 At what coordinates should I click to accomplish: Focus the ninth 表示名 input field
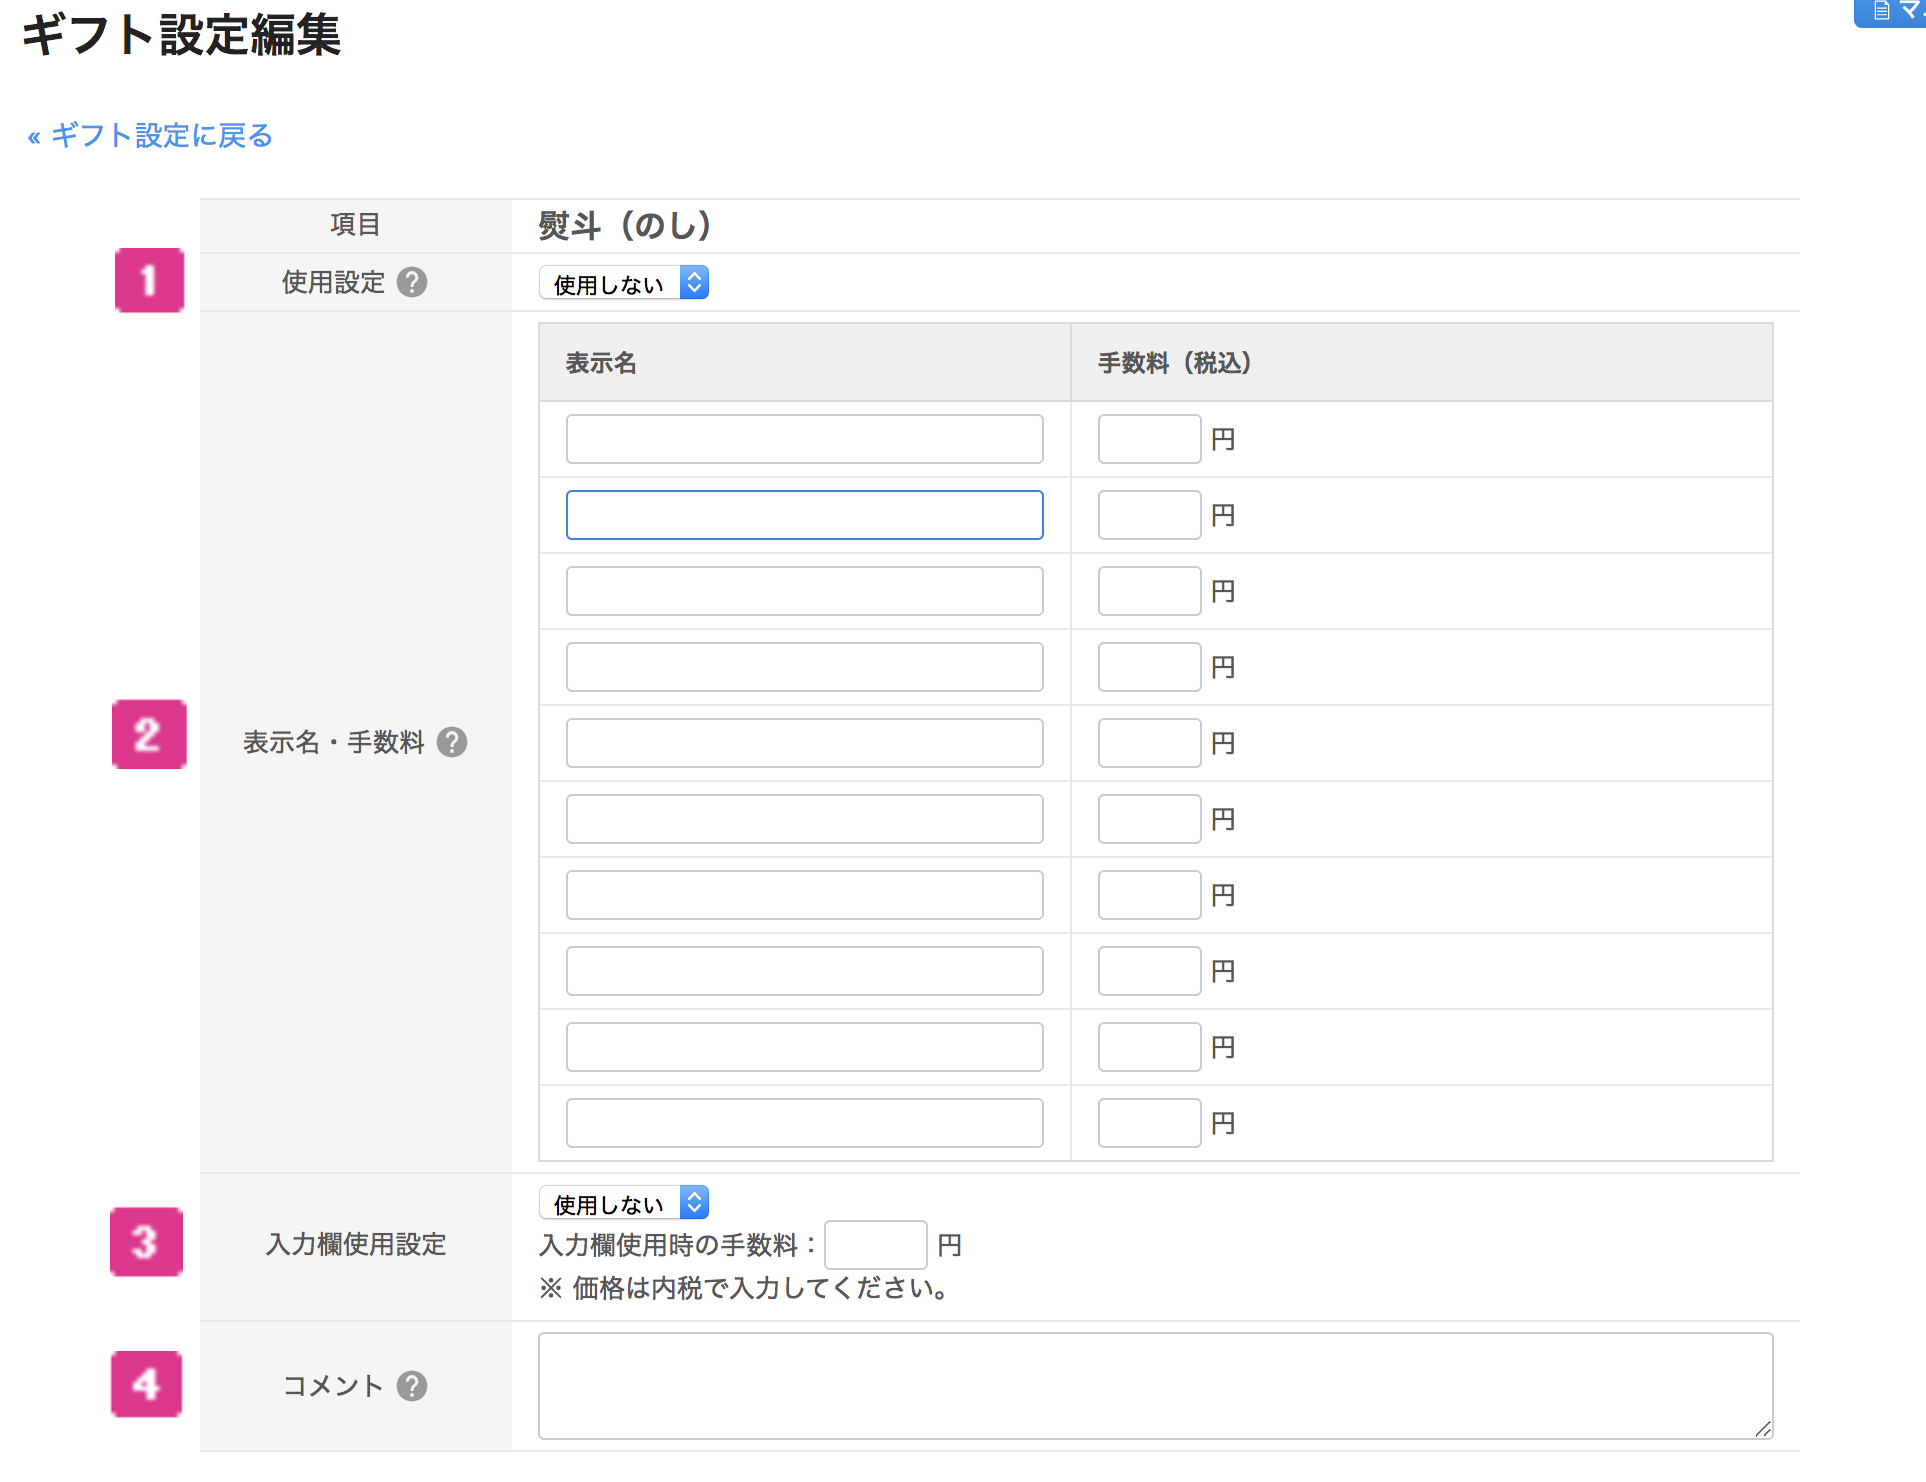coord(805,1047)
